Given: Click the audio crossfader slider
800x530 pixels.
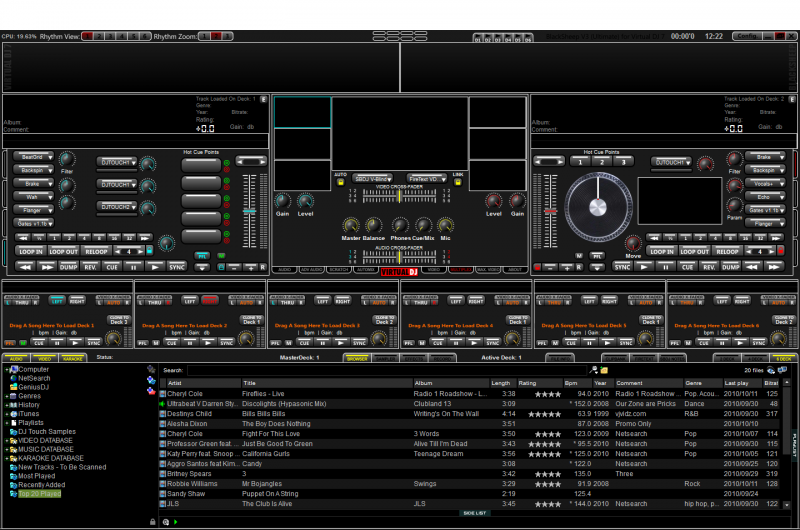Looking at the screenshot, I should pos(399,256).
